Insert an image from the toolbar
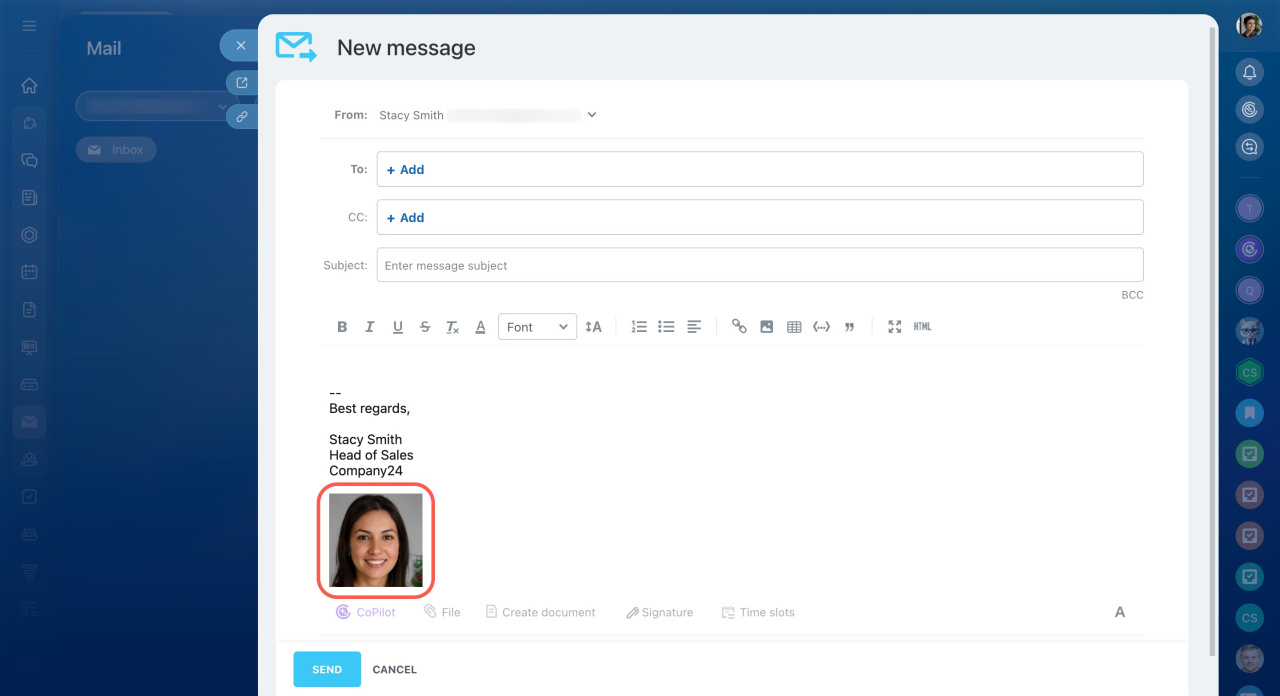 click(767, 327)
